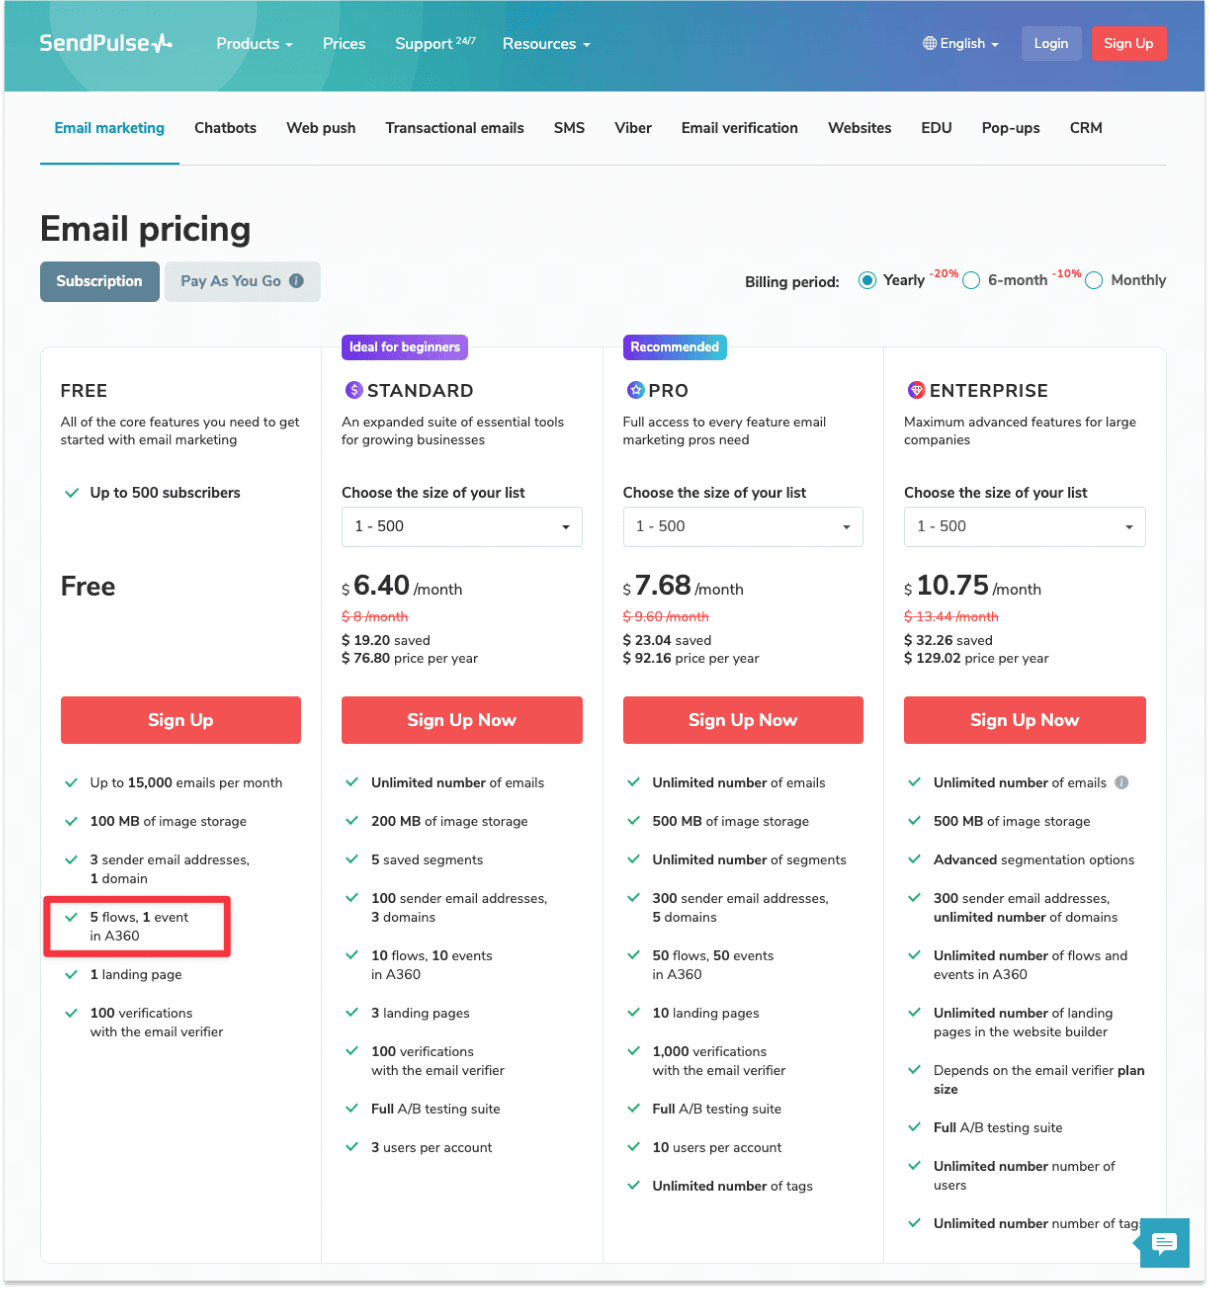This screenshot has height=1289, width=1209.
Task: Click the Standard plan coin icon
Action: click(x=352, y=390)
